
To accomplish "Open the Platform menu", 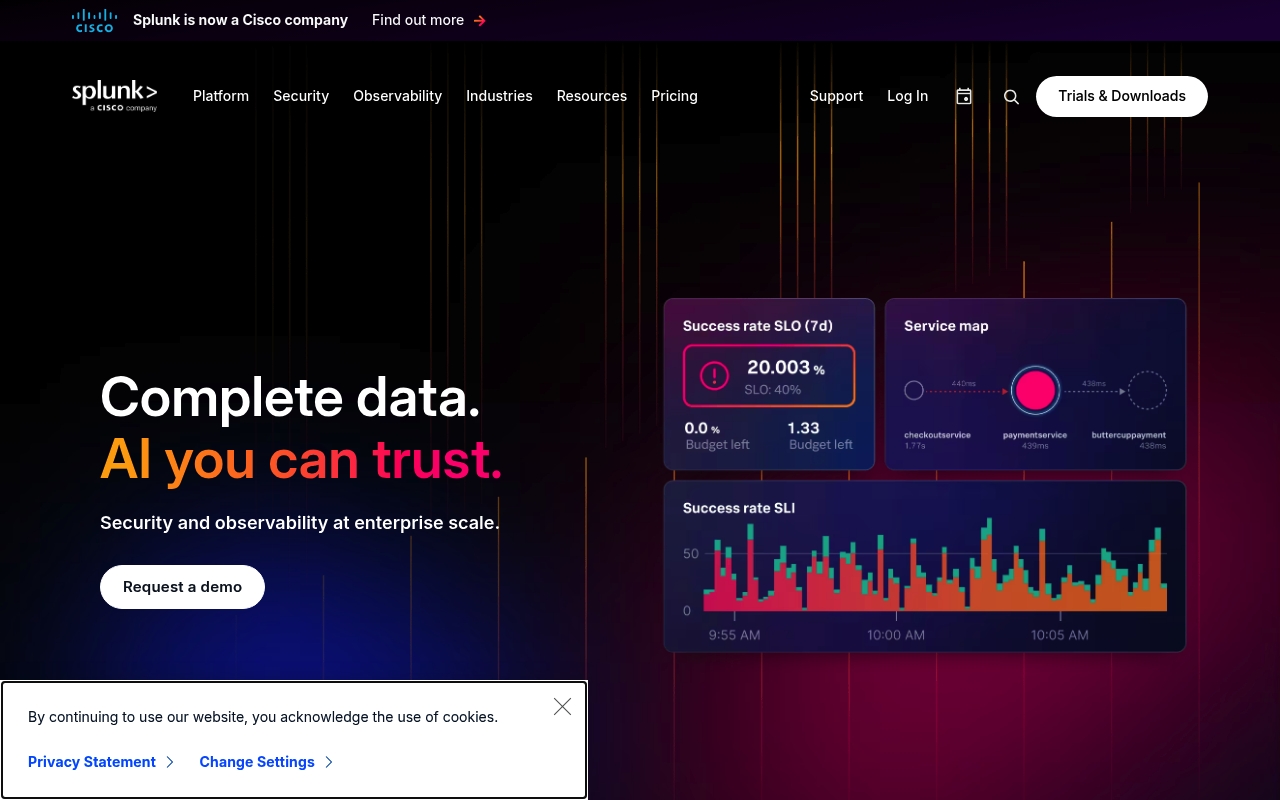I will (221, 96).
